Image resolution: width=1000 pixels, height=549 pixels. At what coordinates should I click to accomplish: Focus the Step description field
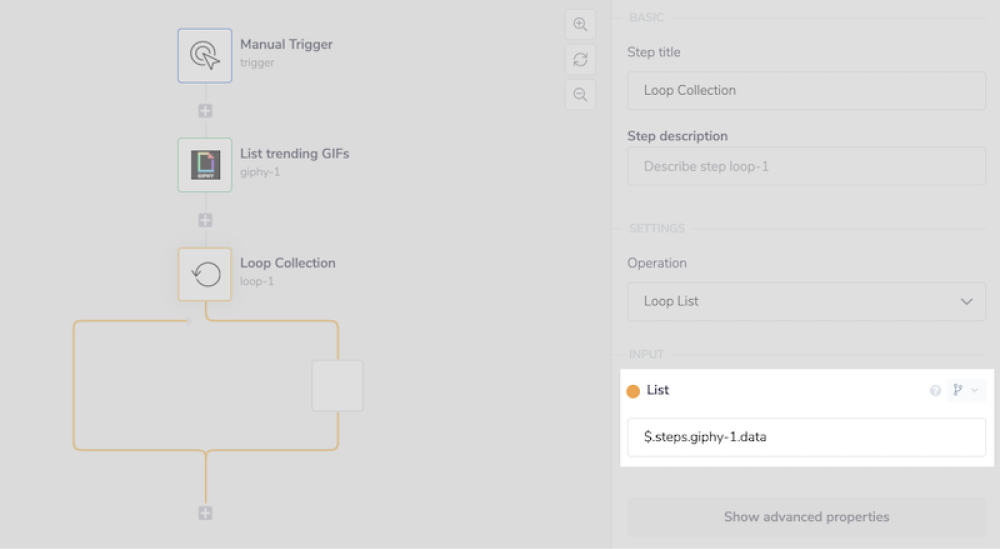coord(806,166)
